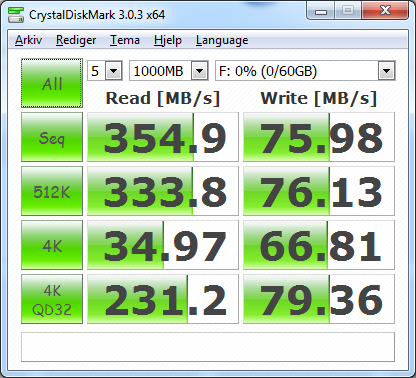Close the CrystalDiskMark window
This screenshot has height=378, width=416.
coord(385,11)
